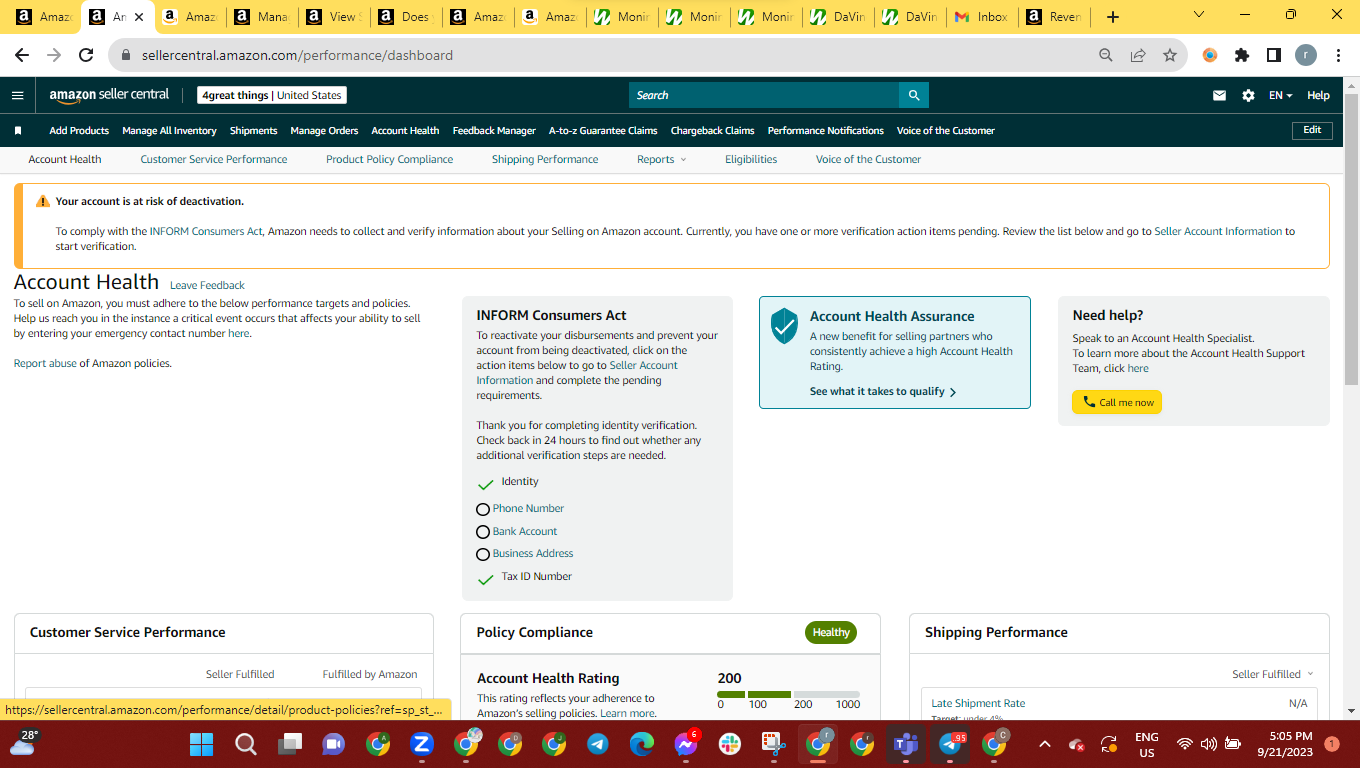View site information via the lock icon

[x=126, y=55]
